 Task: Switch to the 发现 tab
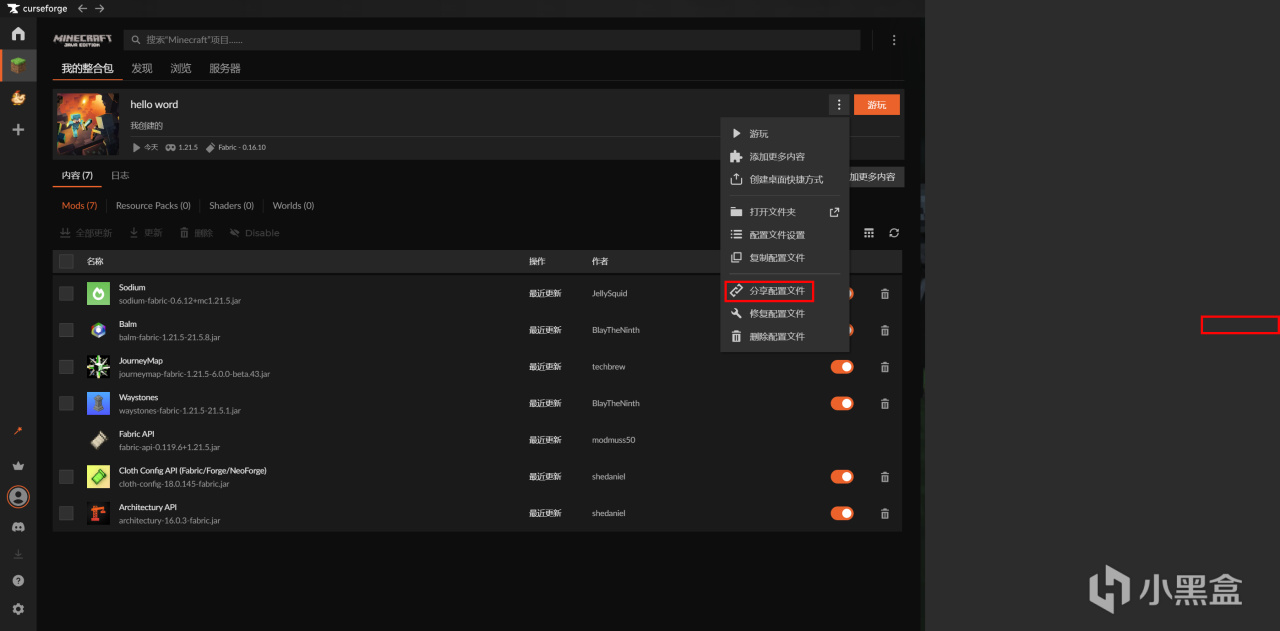coord(142,69)
